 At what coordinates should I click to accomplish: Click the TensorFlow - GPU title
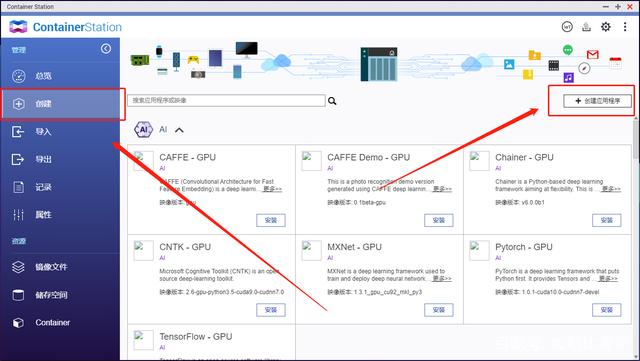[x=196, y=336]
